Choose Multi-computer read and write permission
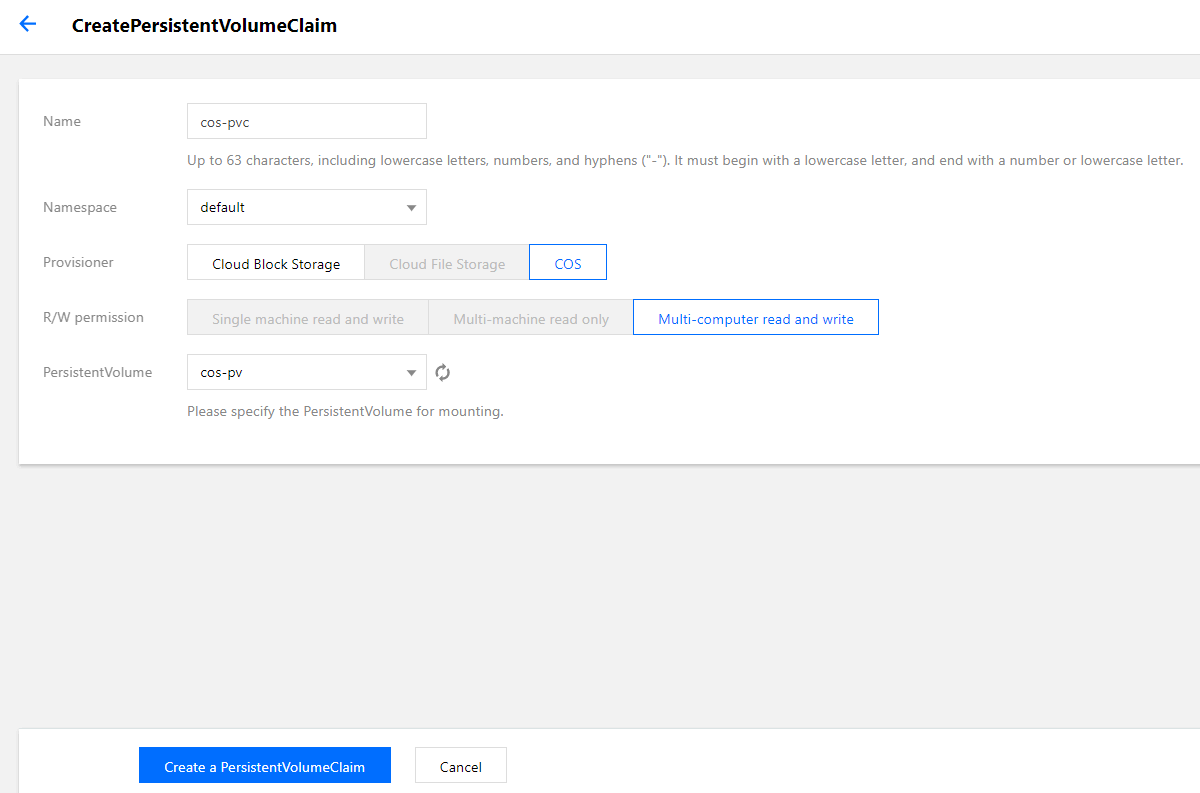Viewport: 1200px width, 793px height. click(756, 319)
